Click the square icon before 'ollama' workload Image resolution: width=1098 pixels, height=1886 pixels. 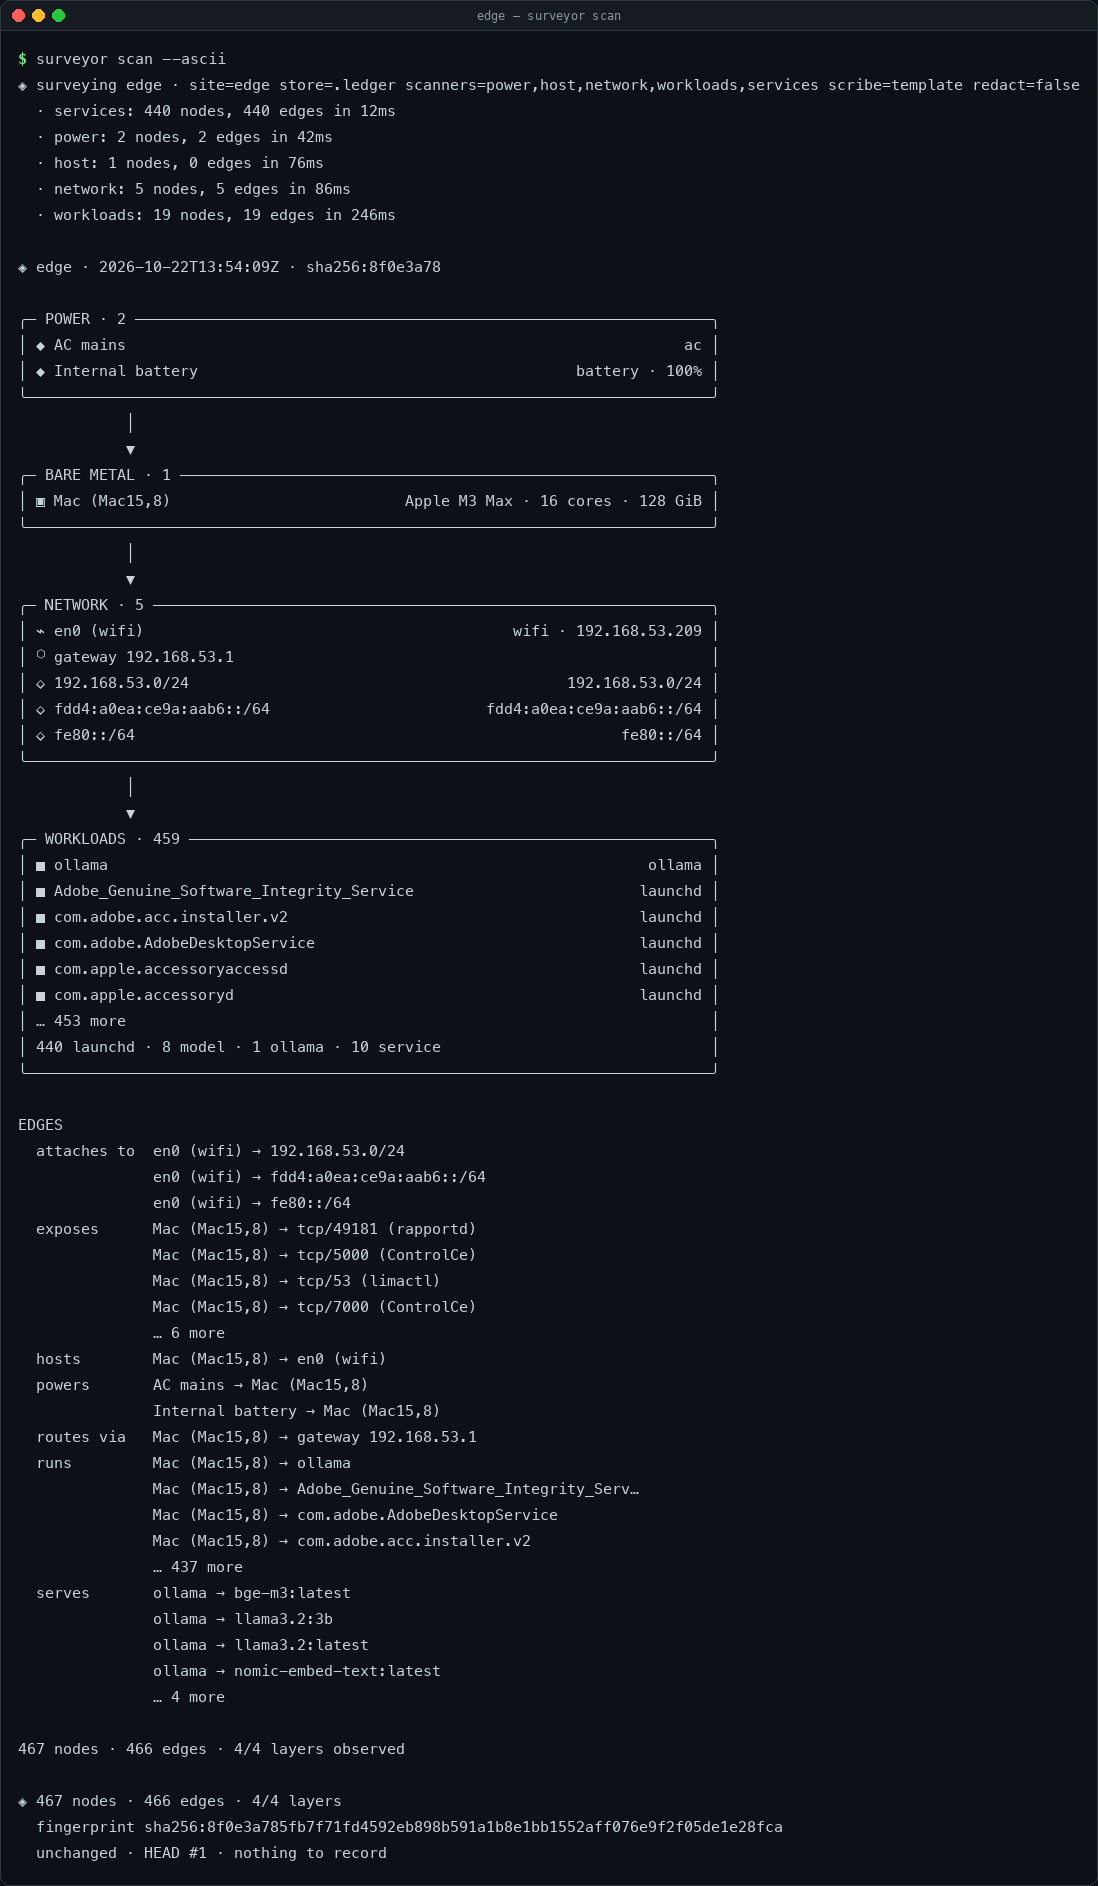41,865
